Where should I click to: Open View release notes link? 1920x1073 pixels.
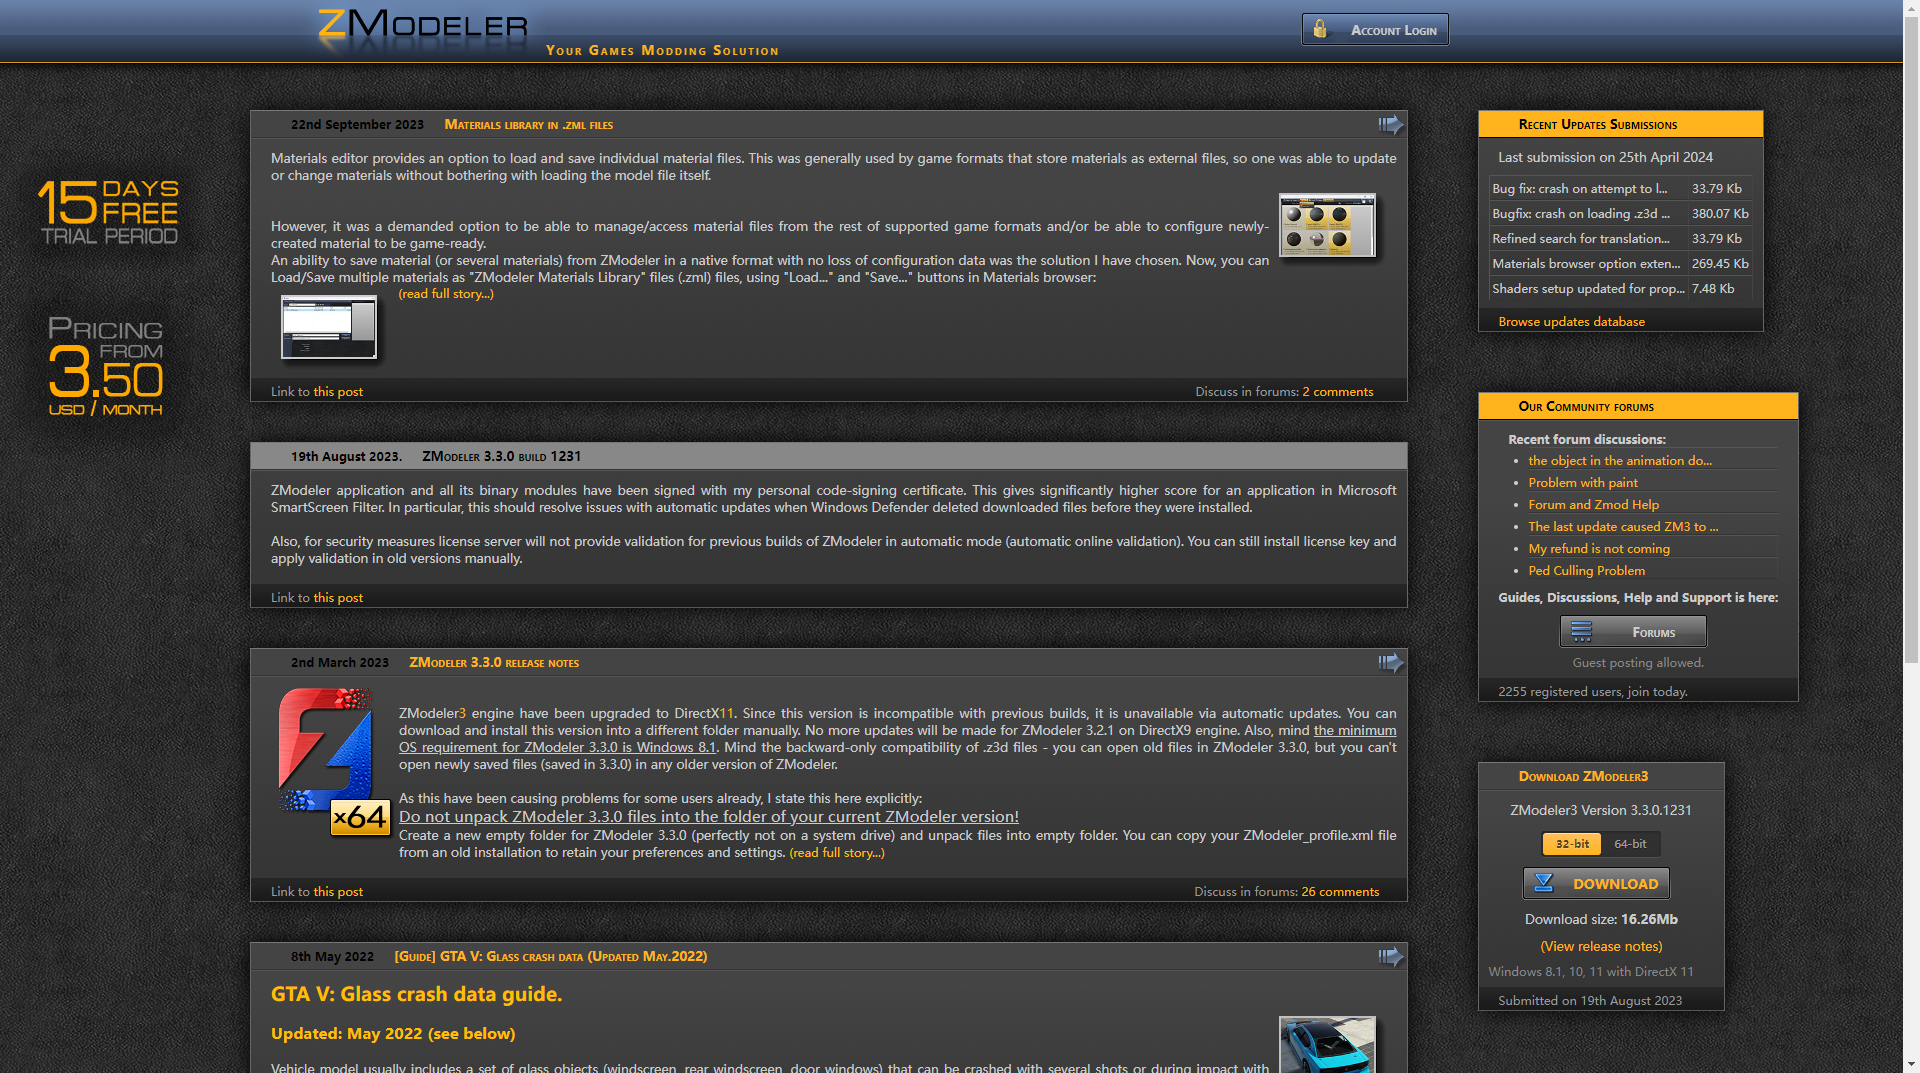click(1601, 947)
